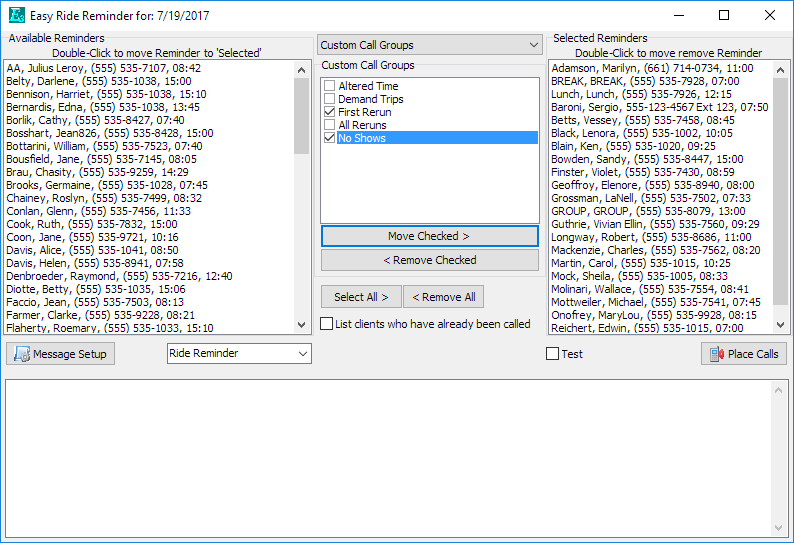794x543 pixels.
Task: Click inside the bottom log text area
Action: coord(389,458)
